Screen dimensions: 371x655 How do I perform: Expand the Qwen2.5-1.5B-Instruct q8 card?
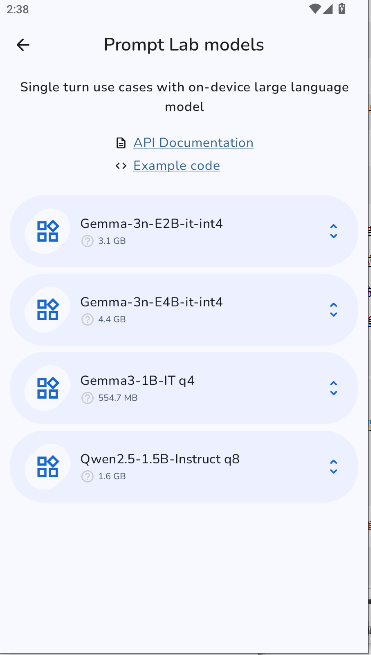click(333, 467)
